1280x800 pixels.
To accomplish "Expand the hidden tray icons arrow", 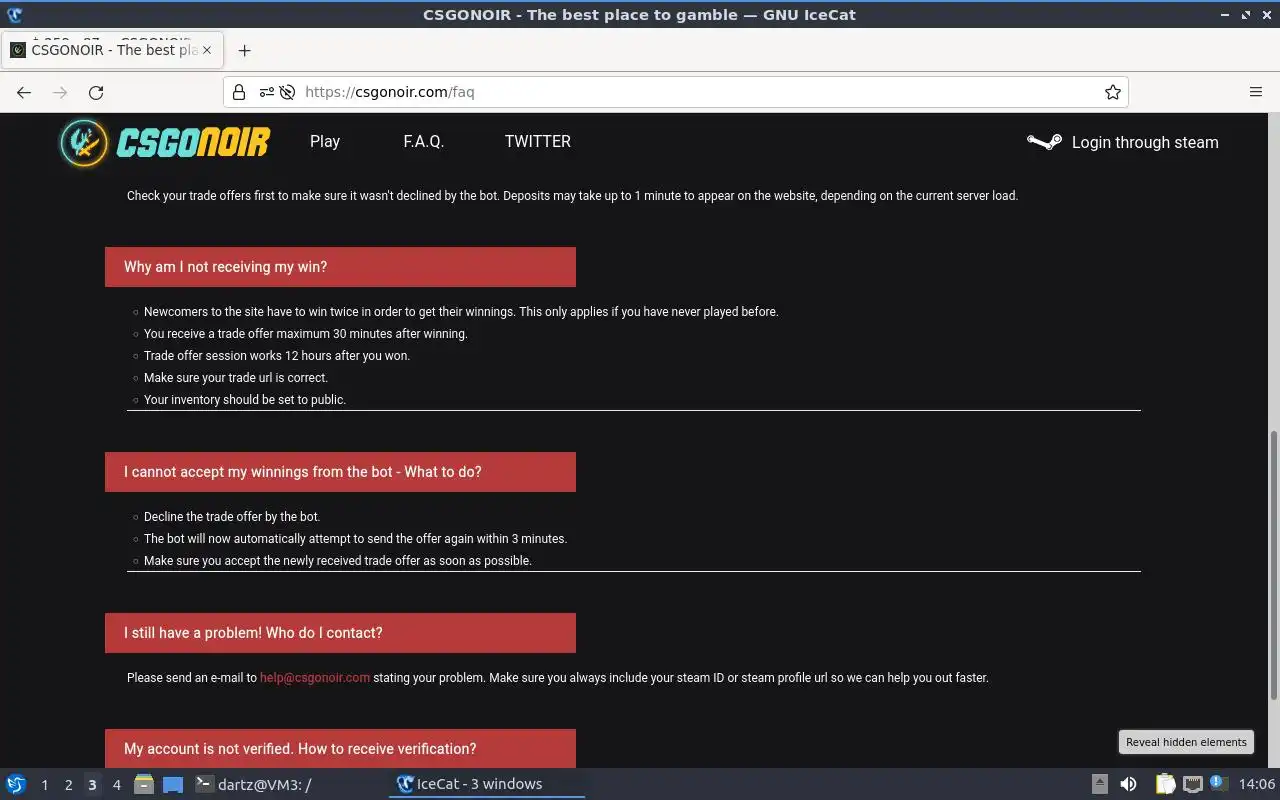I will [x=1099, y=784].
